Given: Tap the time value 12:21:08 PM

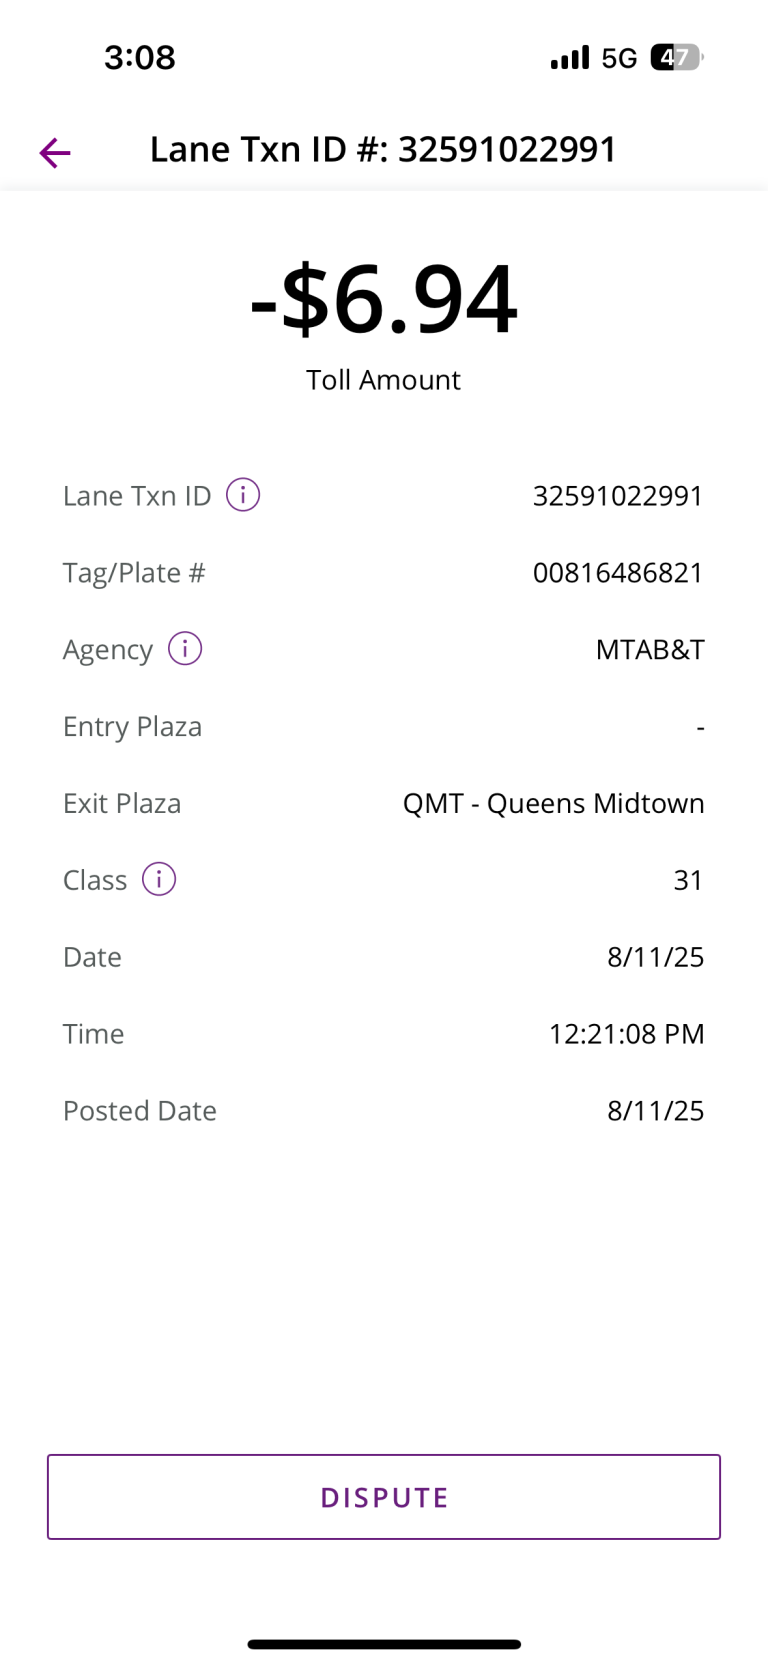Looking at the screenshot, I should (x=626, y=1034).
